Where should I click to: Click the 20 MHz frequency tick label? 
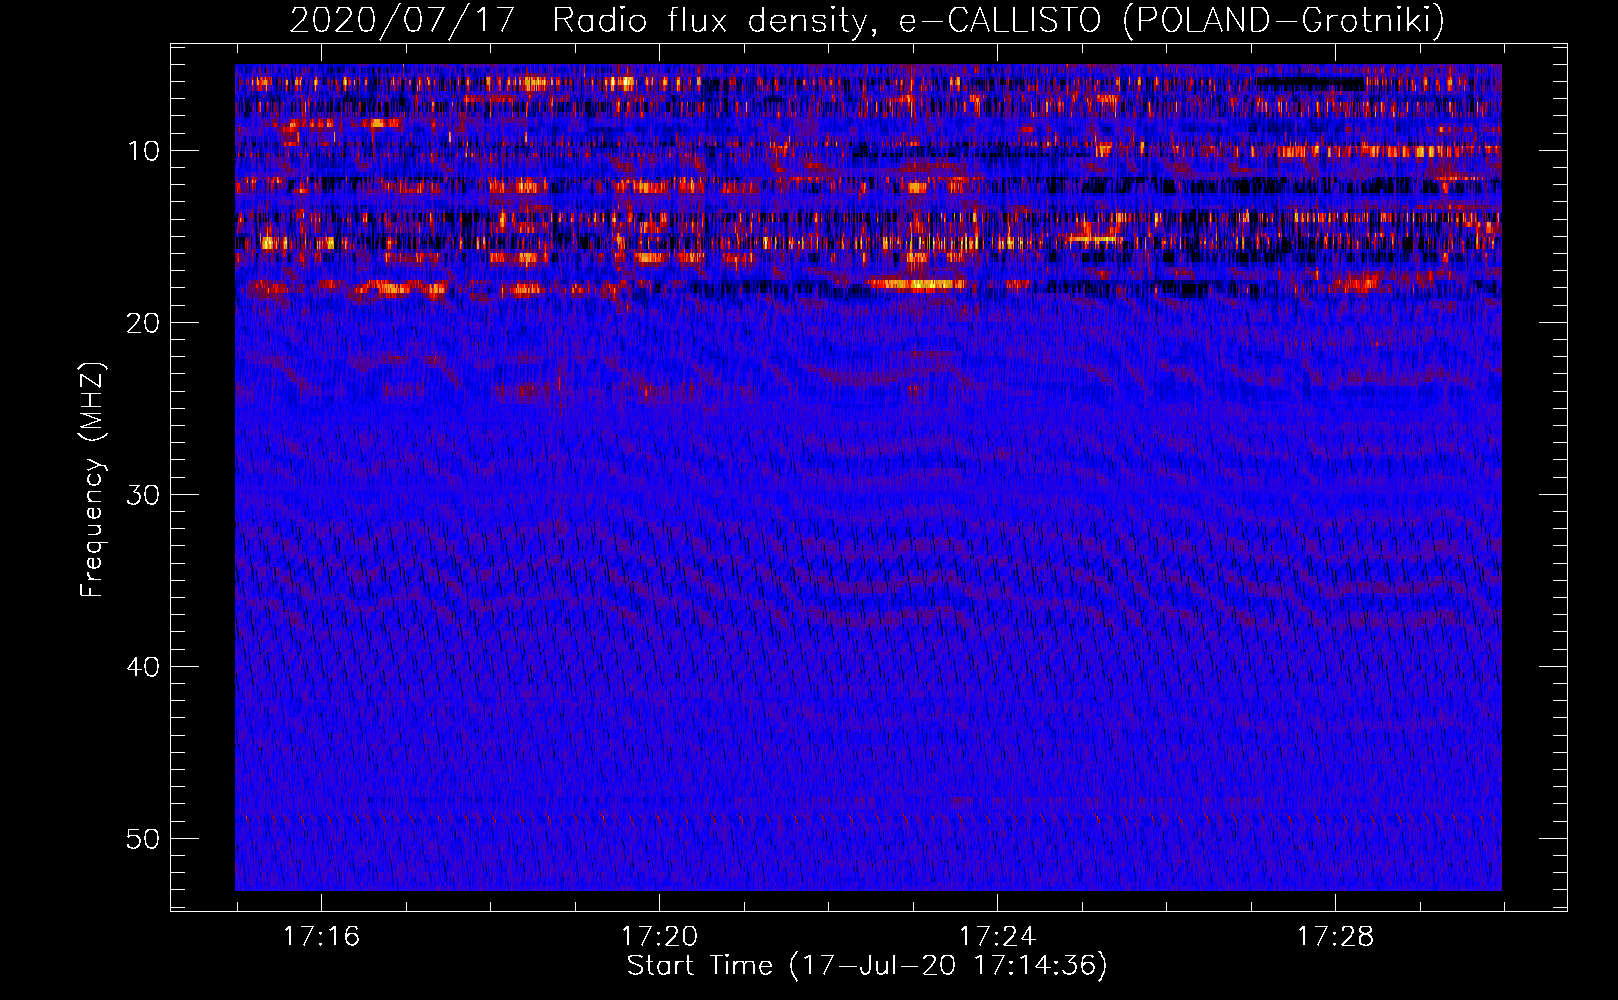click(144, 323)
